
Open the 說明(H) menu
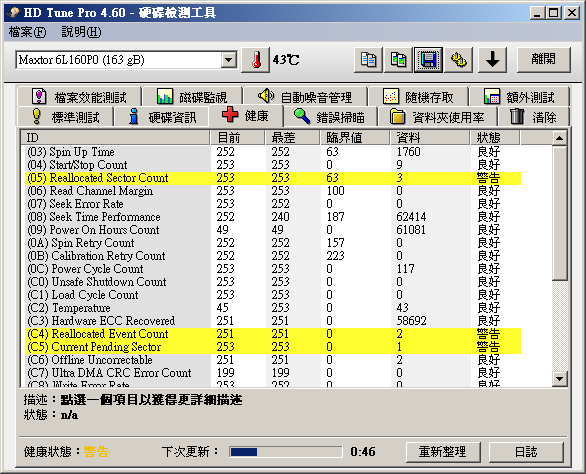point(81,32)
